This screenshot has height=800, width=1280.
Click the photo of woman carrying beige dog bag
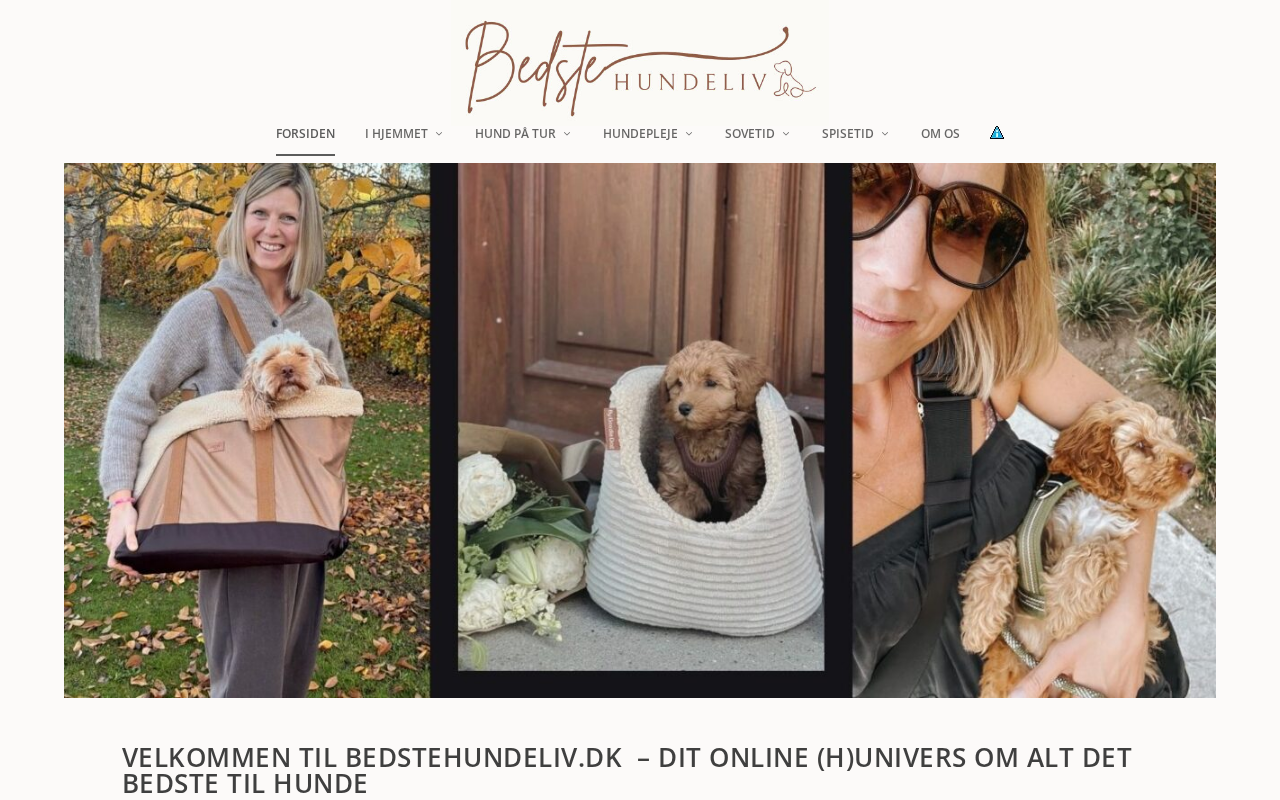pyautogui.click(x=247, y=430)
